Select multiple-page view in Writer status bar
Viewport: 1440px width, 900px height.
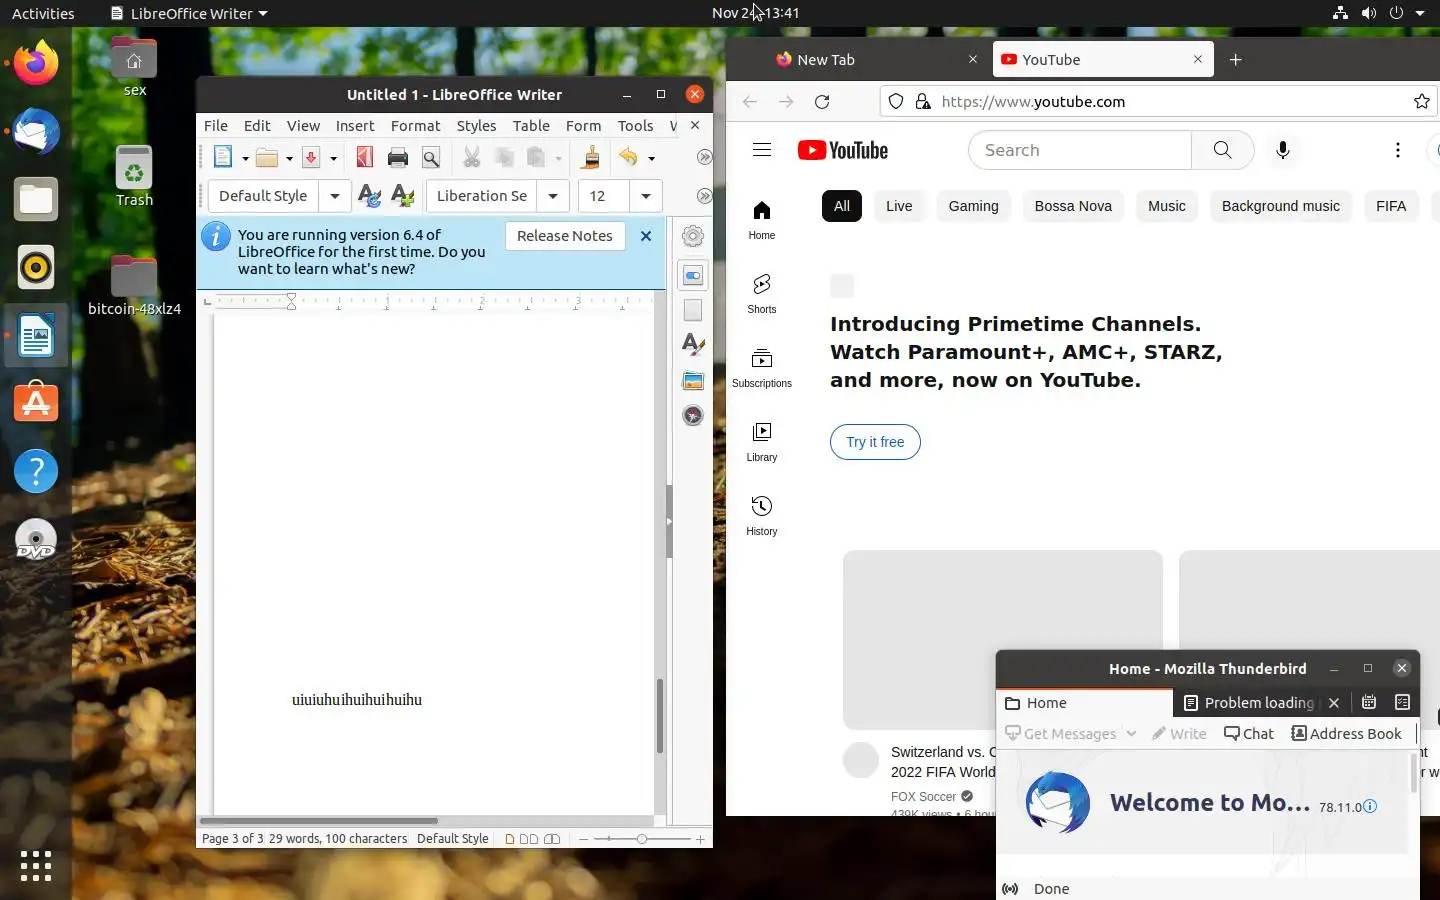pyautogui.click(x=529, y=839)
